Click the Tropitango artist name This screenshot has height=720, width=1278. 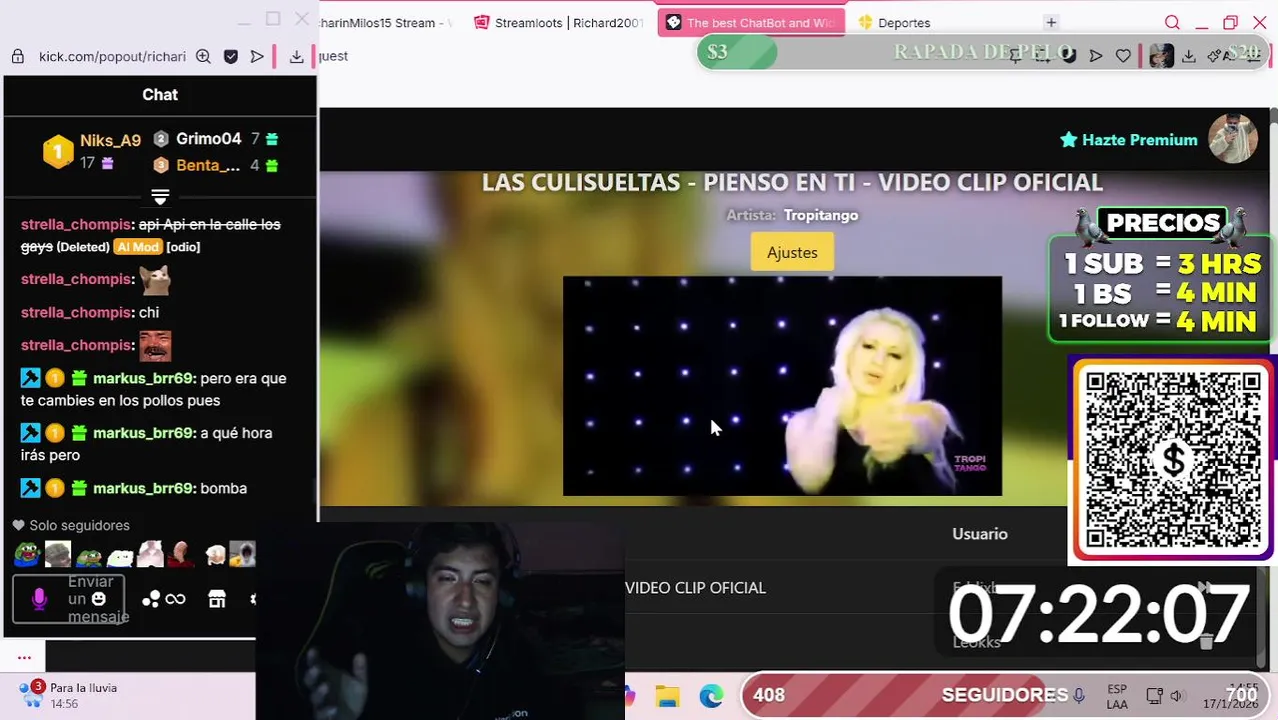821,215
